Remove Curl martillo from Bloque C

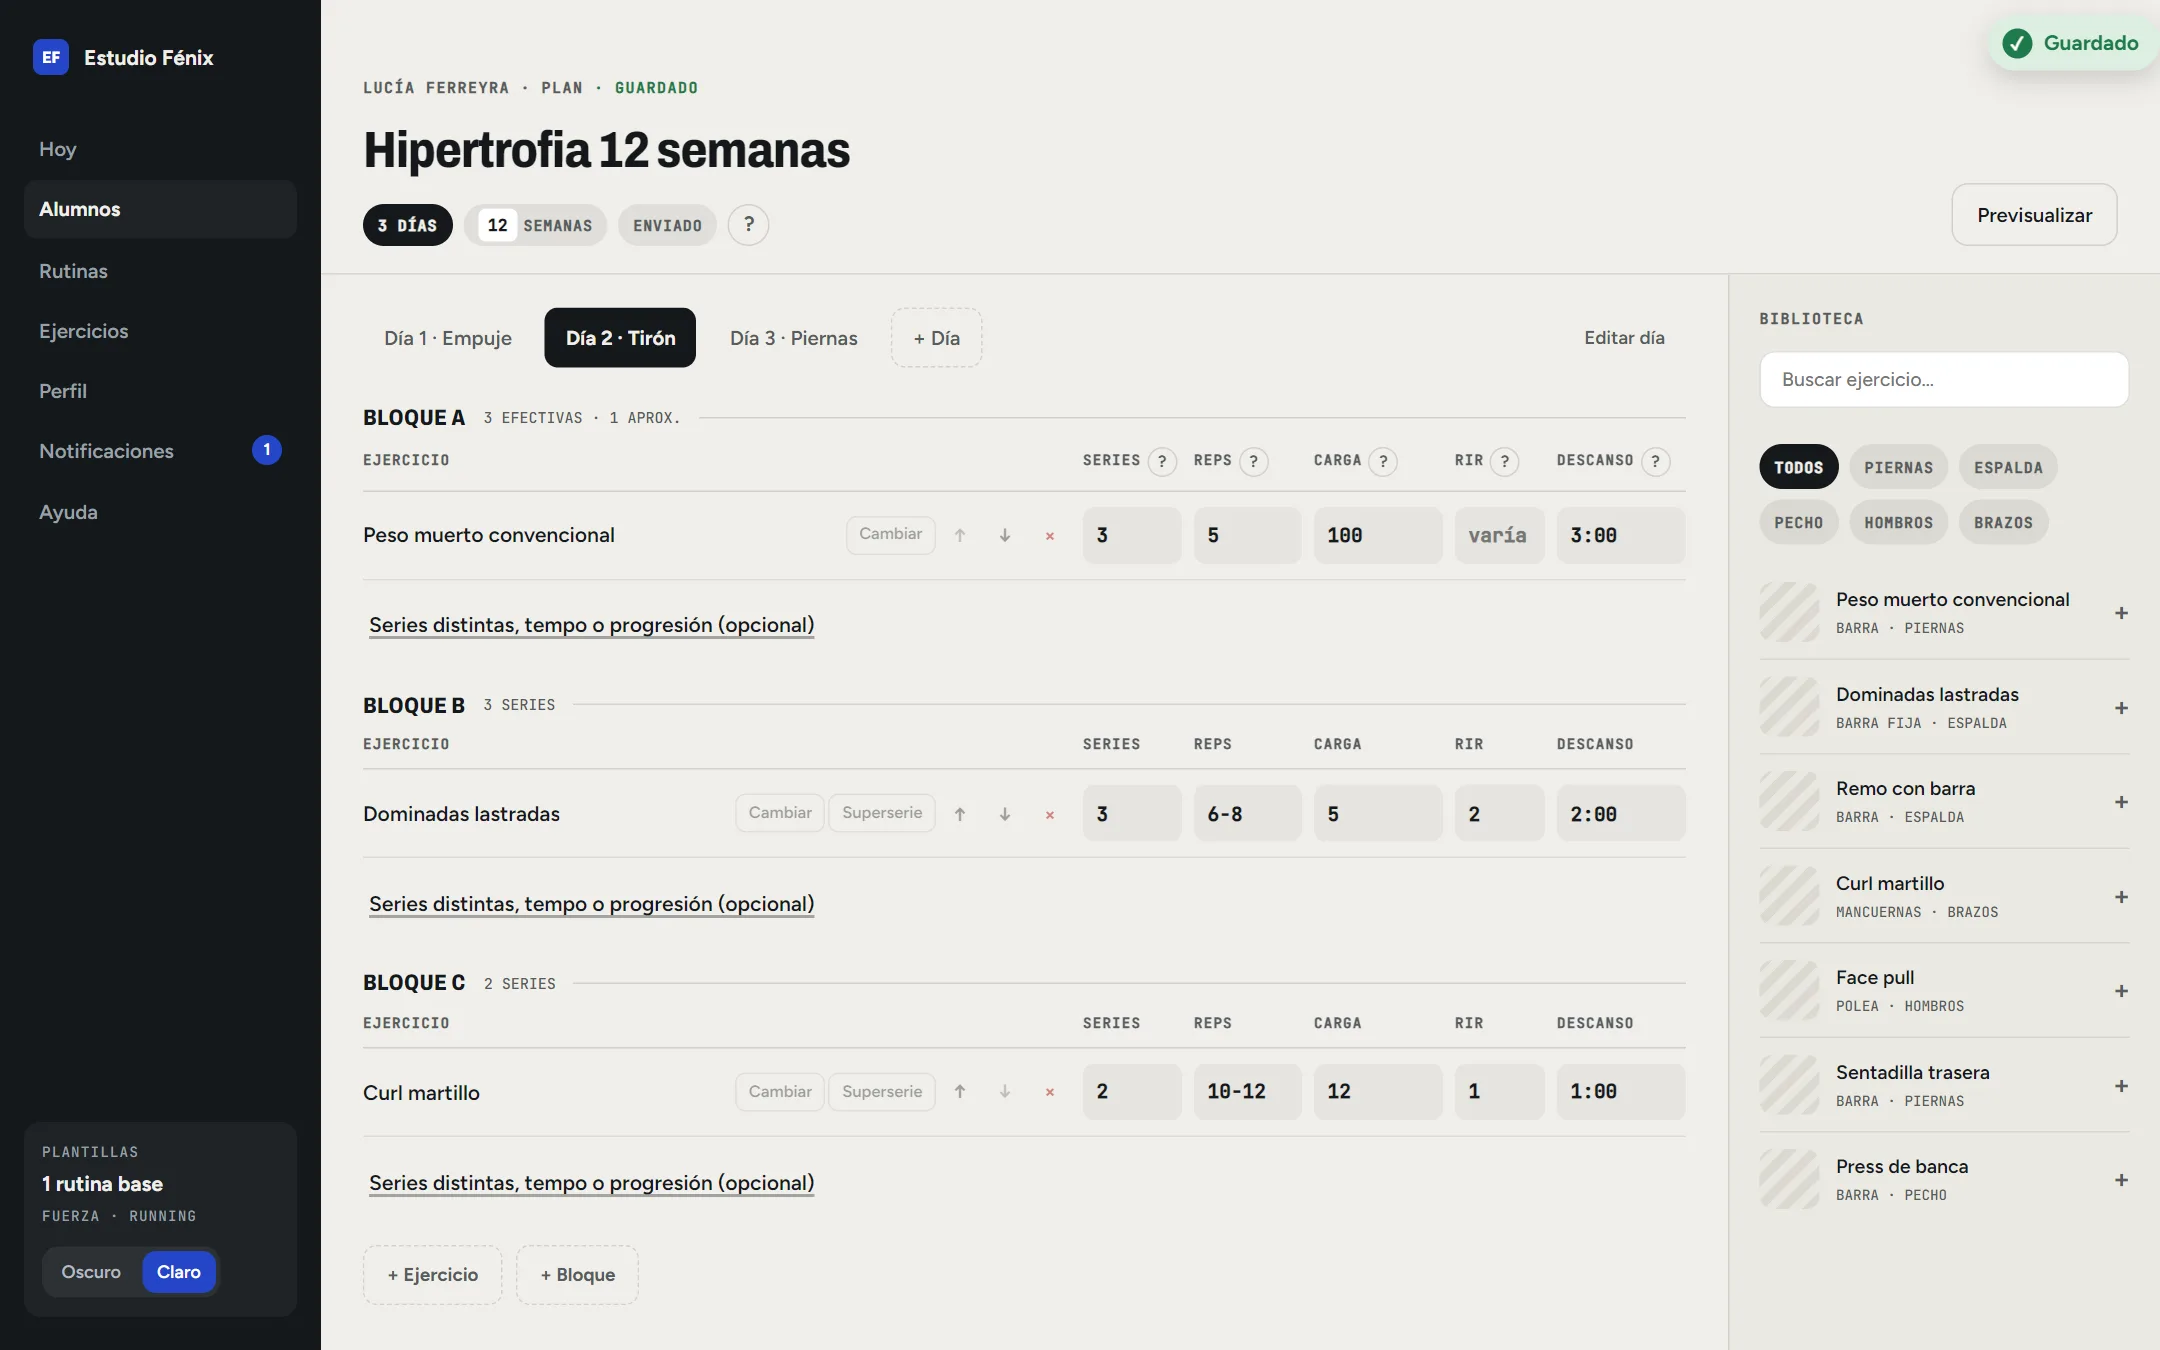(x=1050, y=1092)
